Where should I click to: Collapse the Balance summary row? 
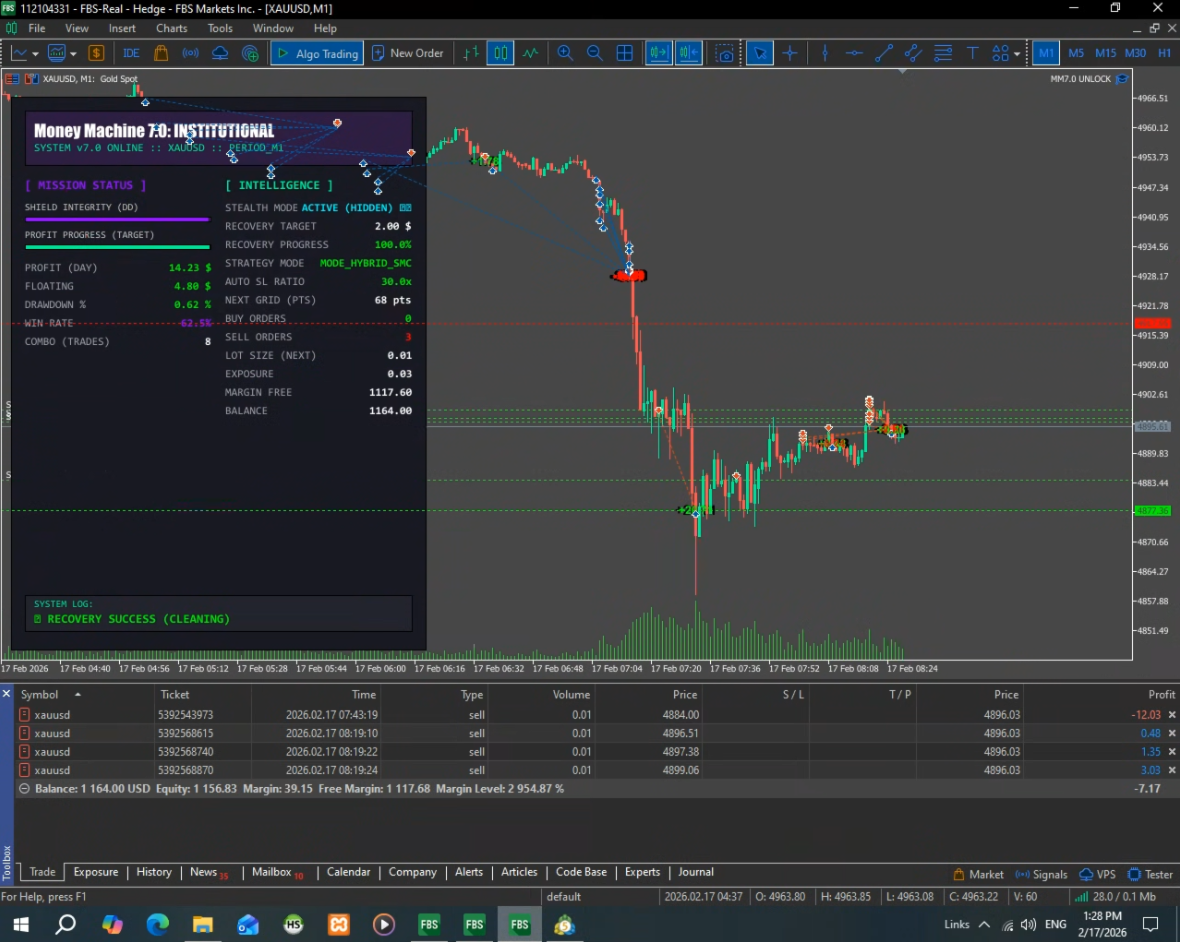coord(24,789)
